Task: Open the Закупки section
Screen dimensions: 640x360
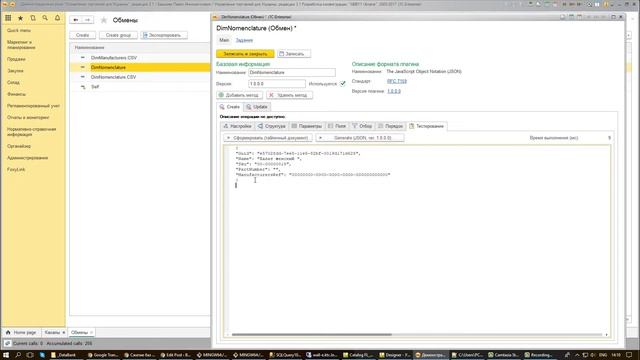Action: [15, 71]
